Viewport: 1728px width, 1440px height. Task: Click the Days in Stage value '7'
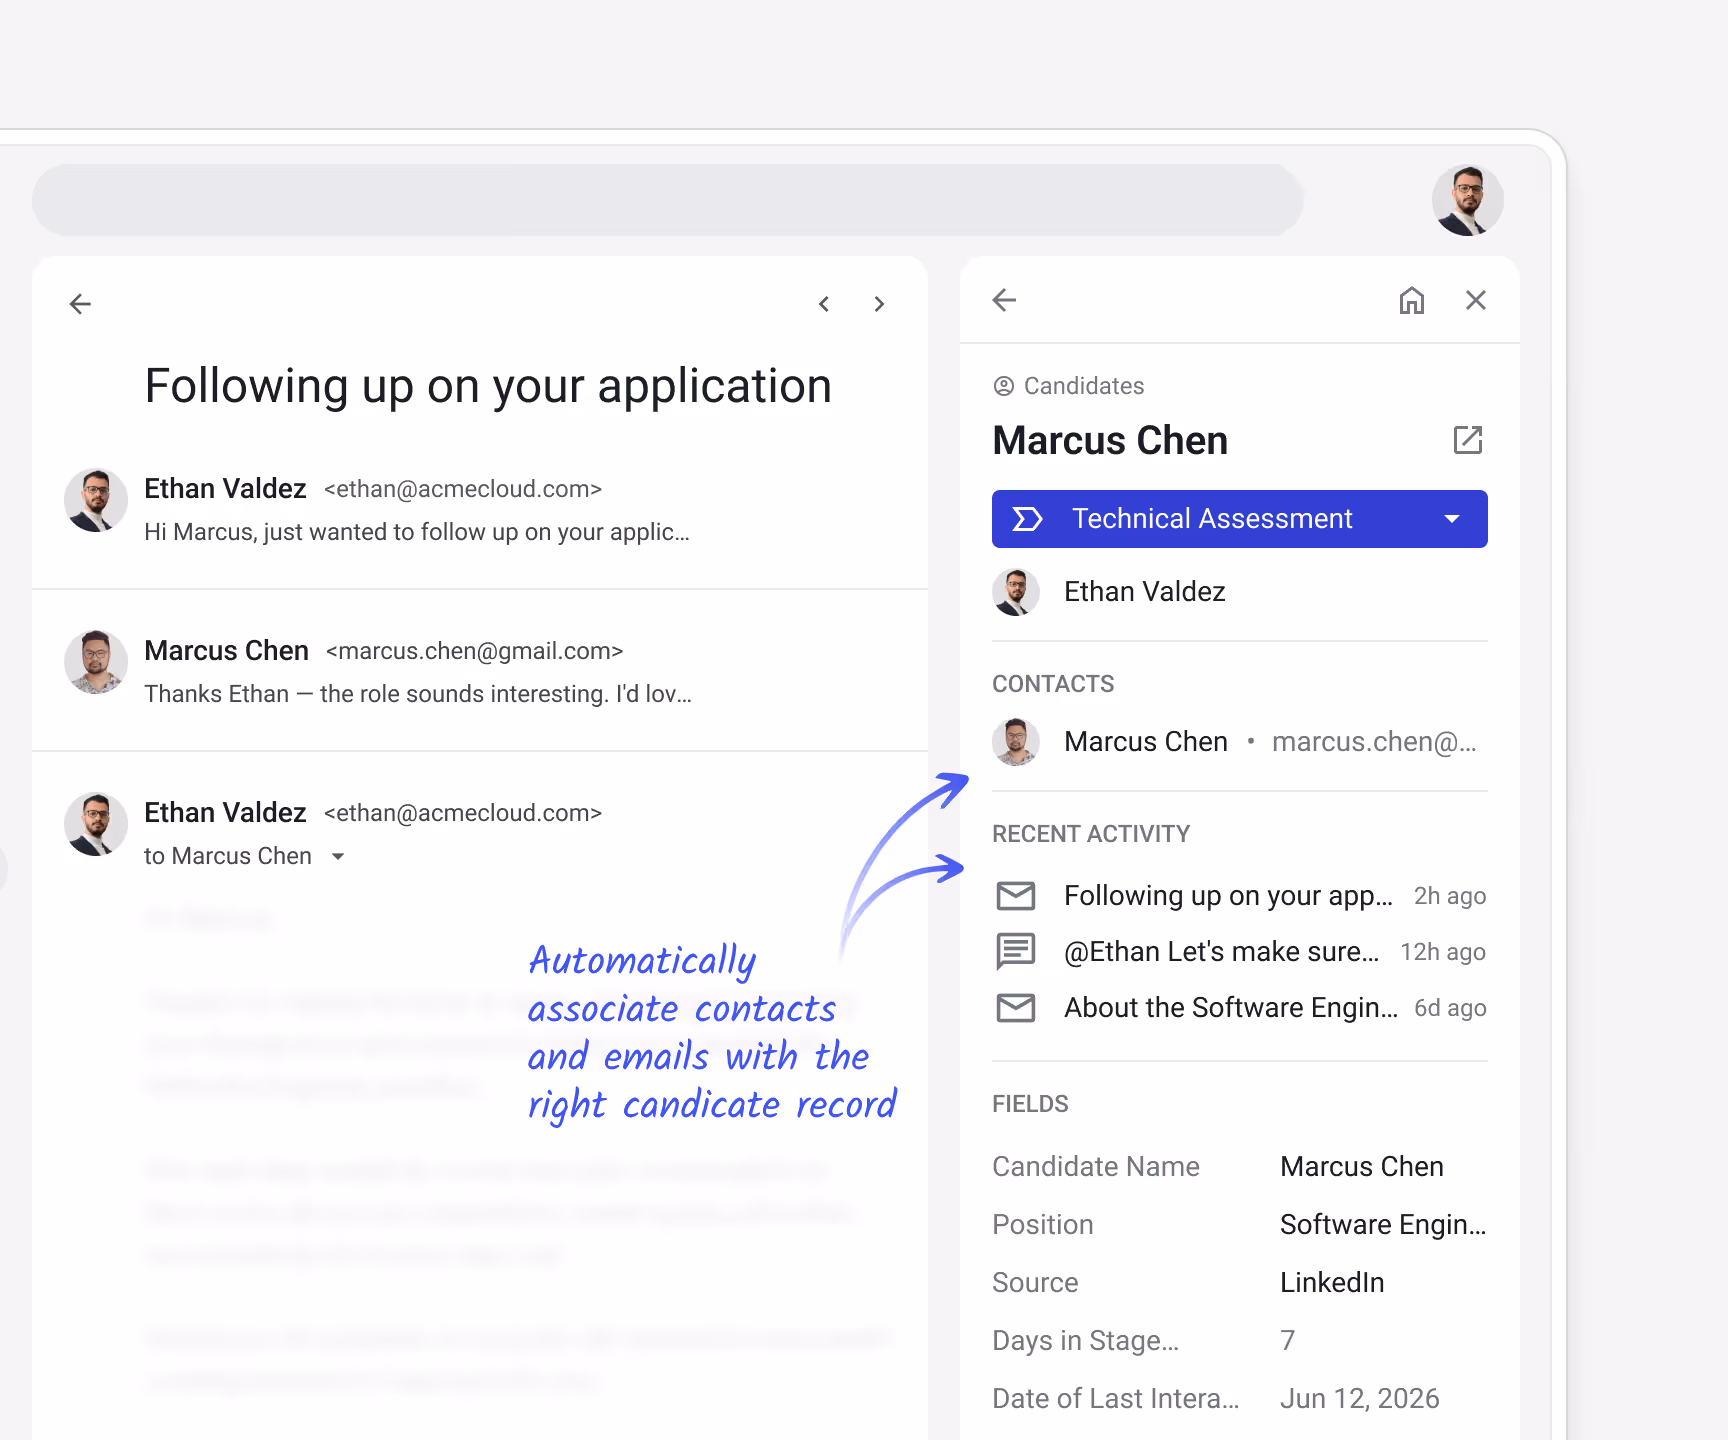1288,1341
